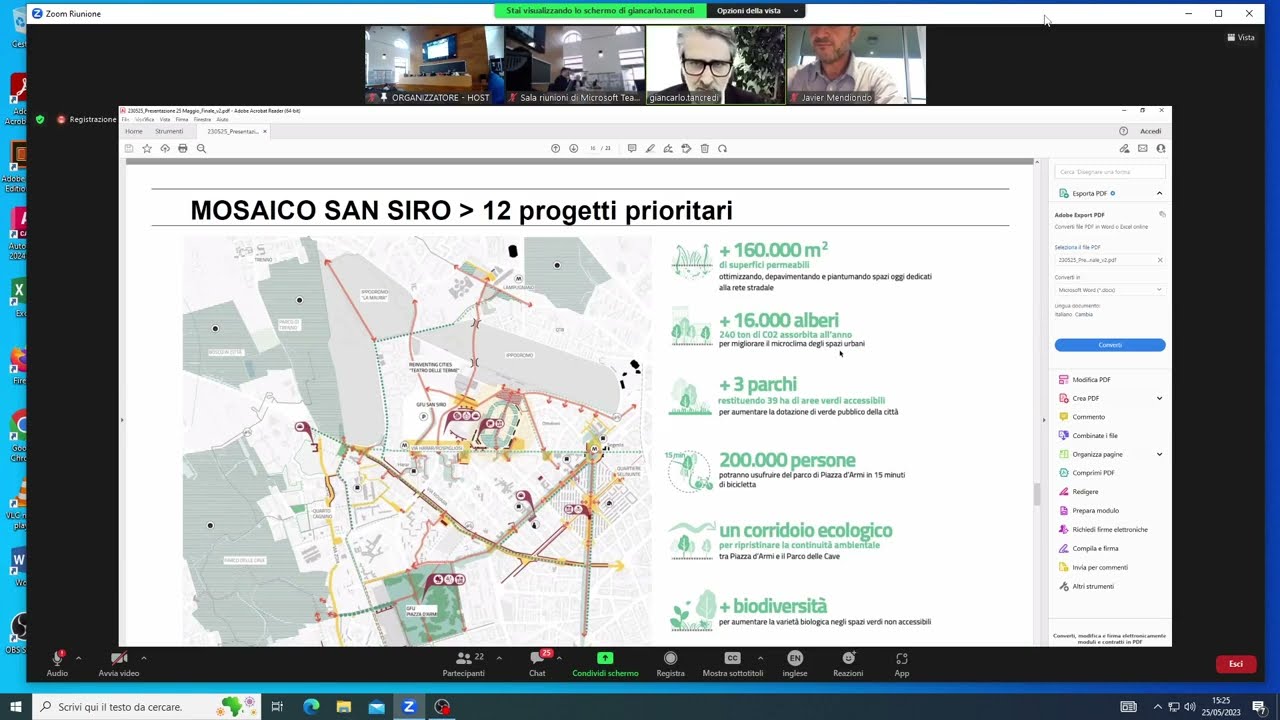Open the Partecipanti panel

[x=463, y=658]
